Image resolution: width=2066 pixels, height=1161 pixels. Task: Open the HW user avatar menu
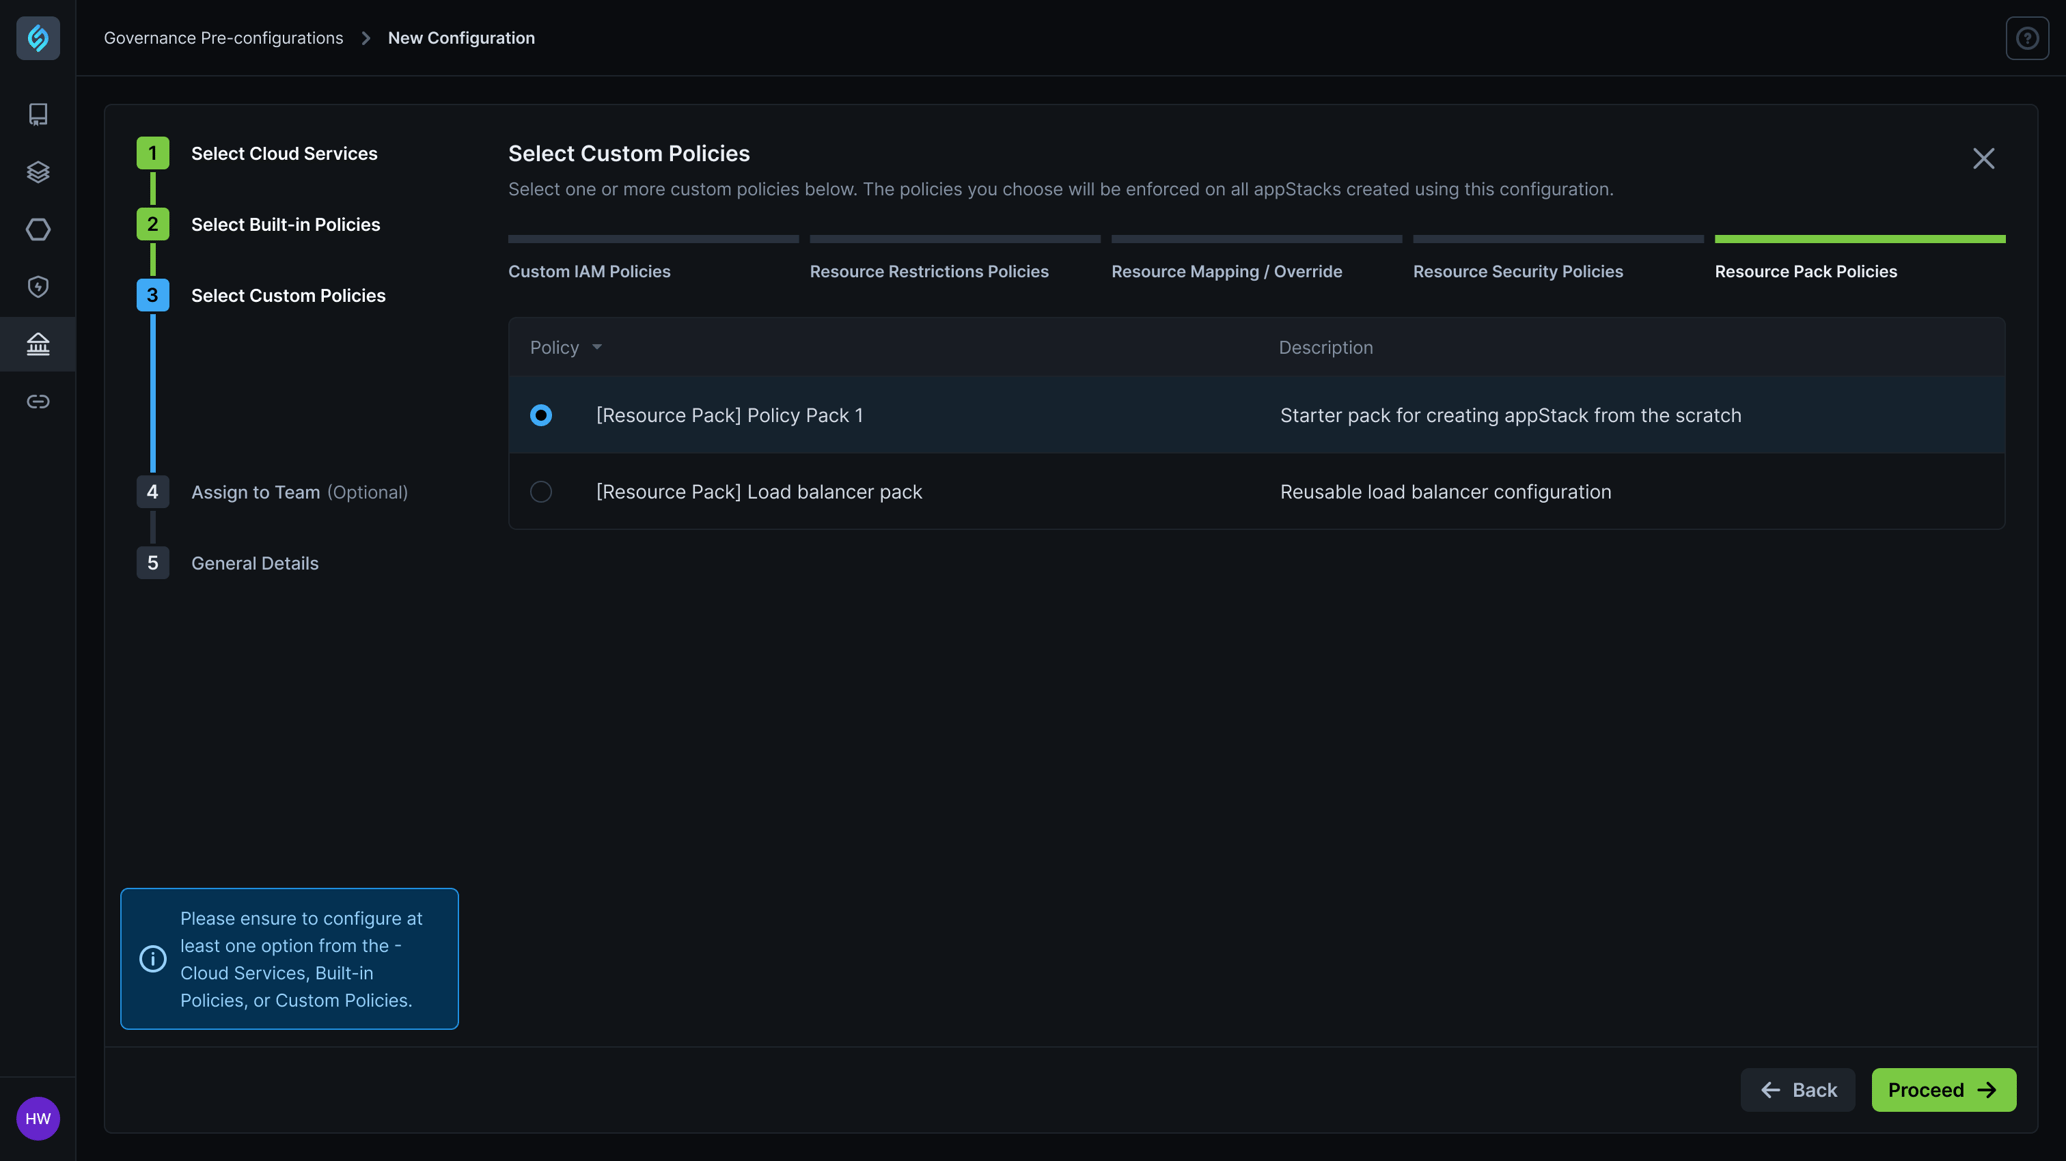38,1118
